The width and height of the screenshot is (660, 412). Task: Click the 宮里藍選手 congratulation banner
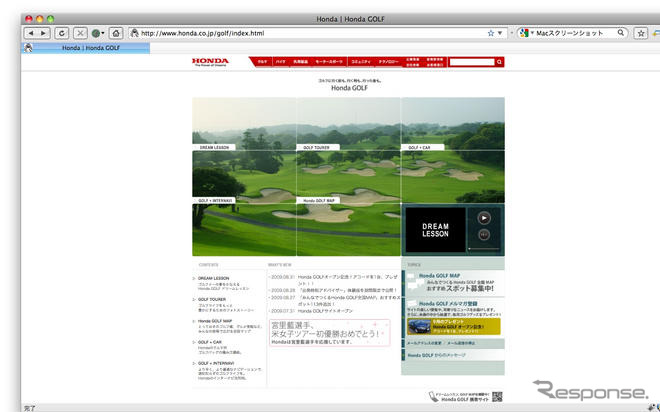coord(330,333)
